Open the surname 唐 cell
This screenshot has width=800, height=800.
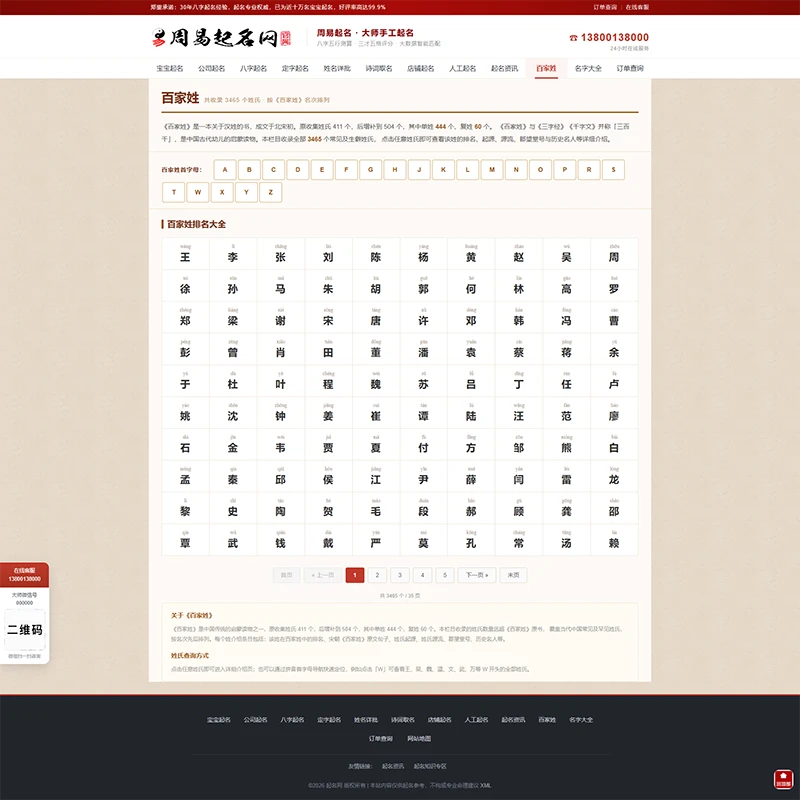pos(376,317)
